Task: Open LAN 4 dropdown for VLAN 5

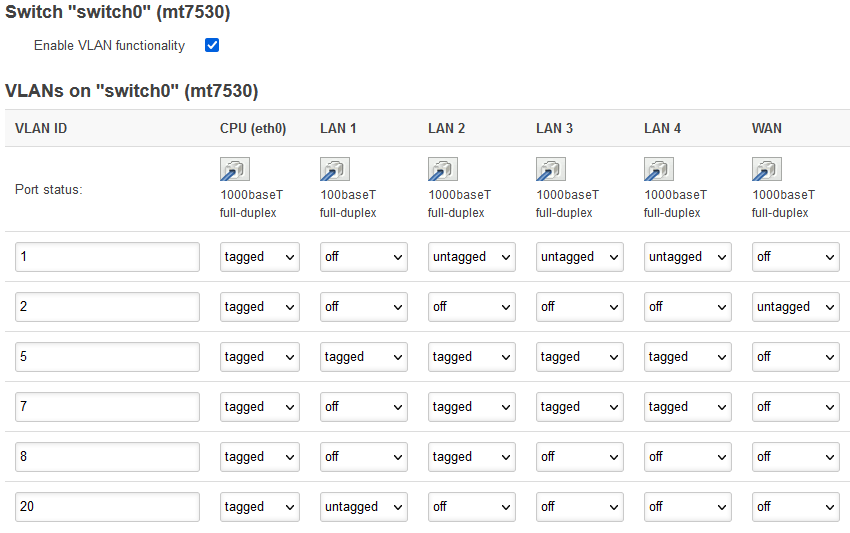Action: coord(687,357)
